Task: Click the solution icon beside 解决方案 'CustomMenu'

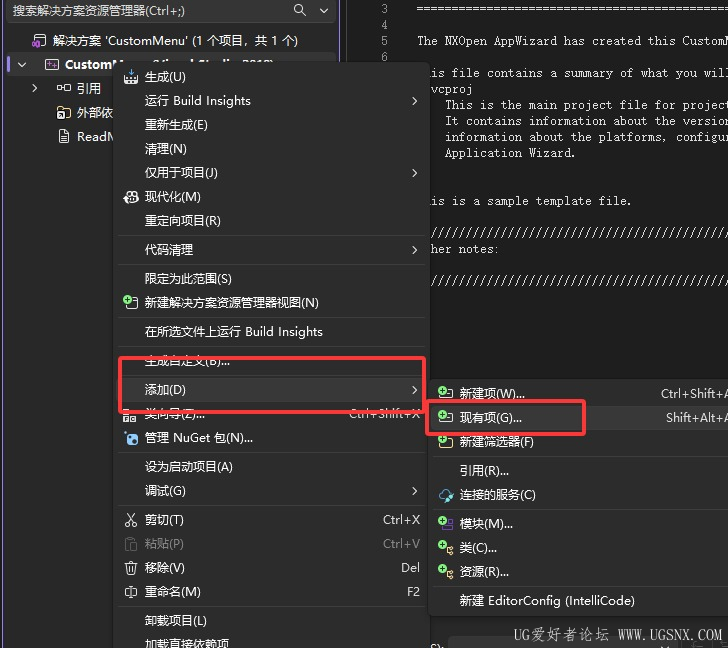Action: coord(39,41)
